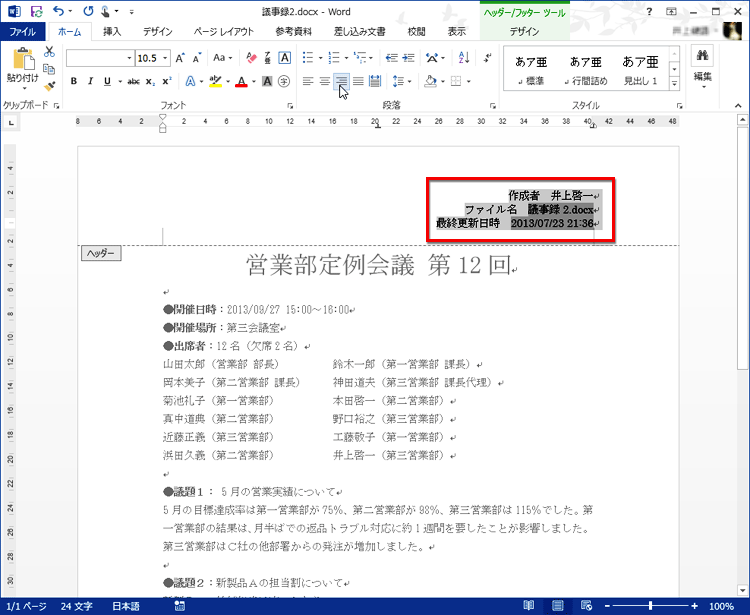Collapse the ribbon with arrow
The height and width of the screenshot is (615, 750).
[x=738, y=106]
